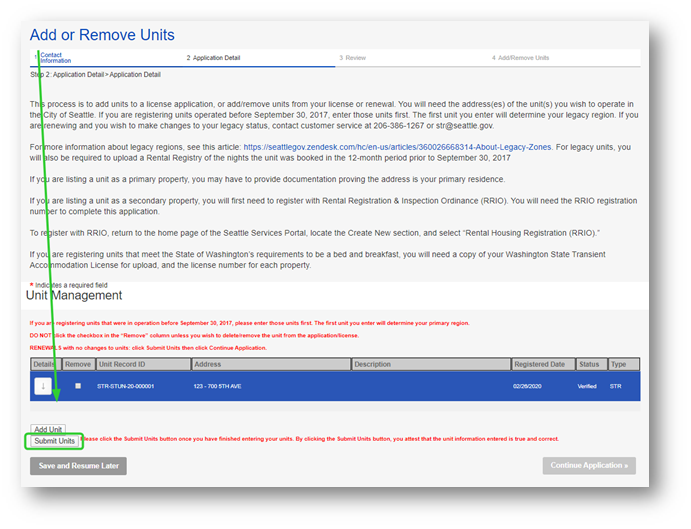
Task: Click the Add or Remove Units heading
Action: [102, 35]
